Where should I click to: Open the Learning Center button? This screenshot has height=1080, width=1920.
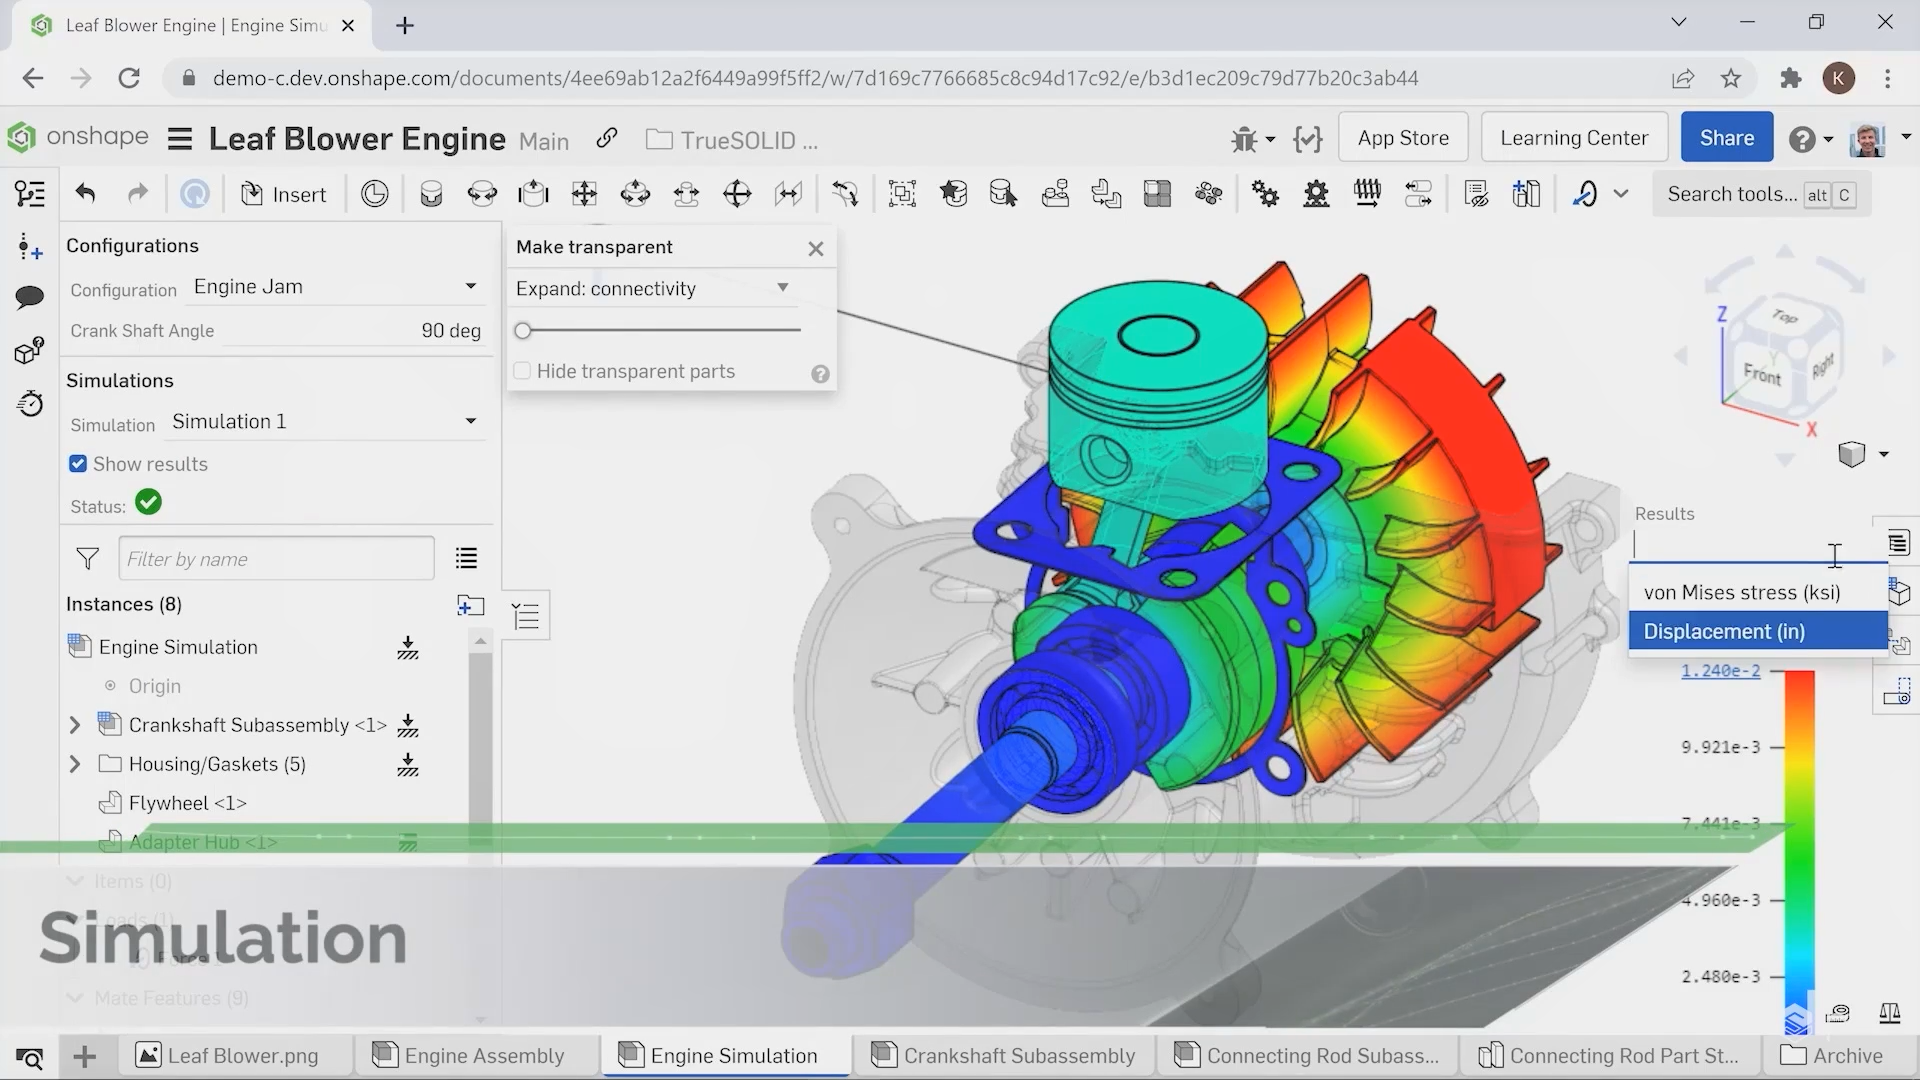(1574, 138)
